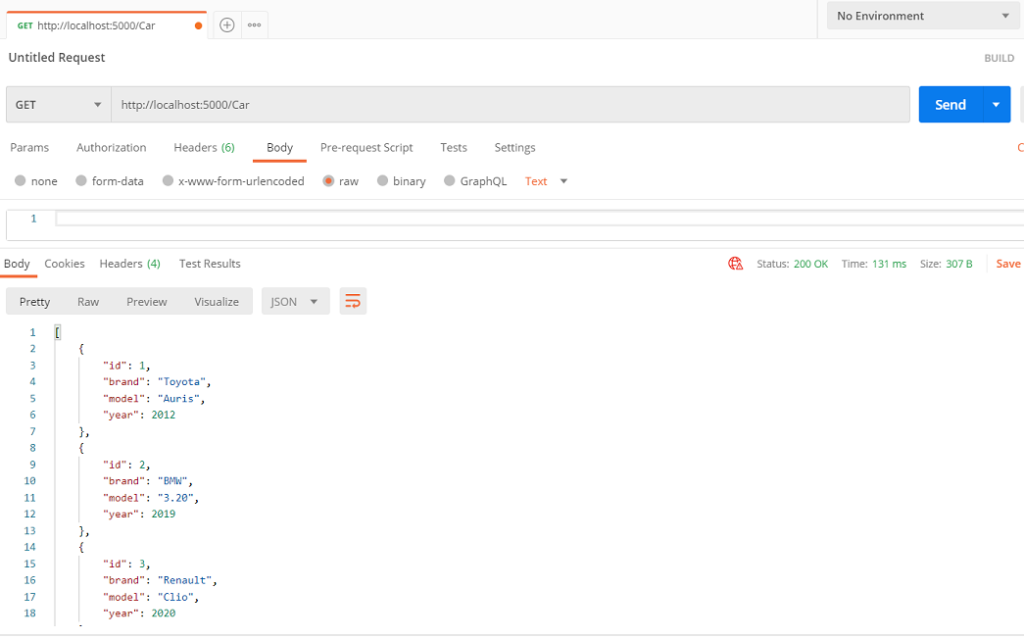Click the request URL input field
Screen dimensions: 1024x638
click(511, 104)
